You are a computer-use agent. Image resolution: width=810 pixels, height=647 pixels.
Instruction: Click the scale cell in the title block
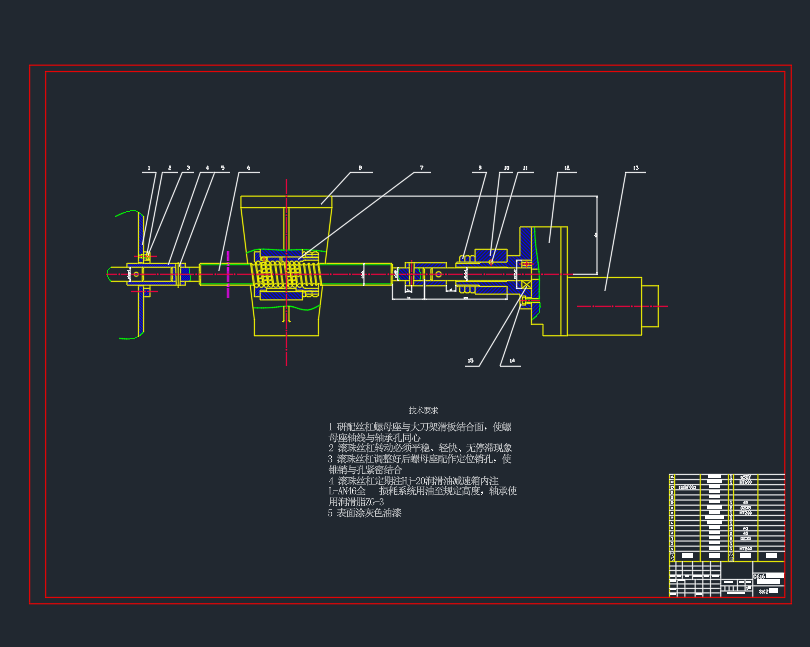(x=763, y=591)
